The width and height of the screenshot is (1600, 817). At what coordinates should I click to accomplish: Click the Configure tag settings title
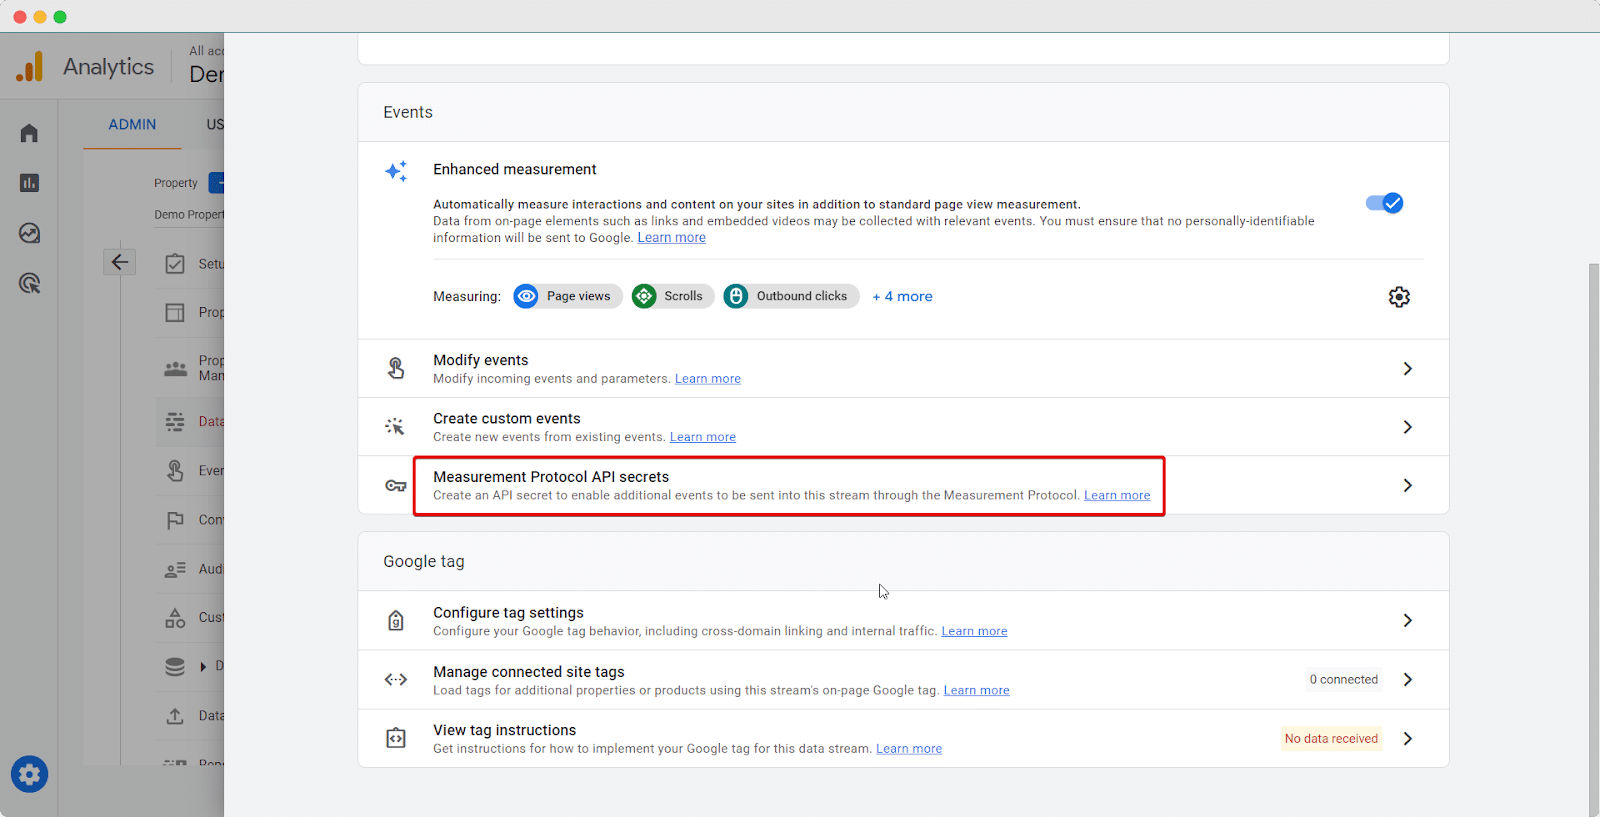[508, 613]
